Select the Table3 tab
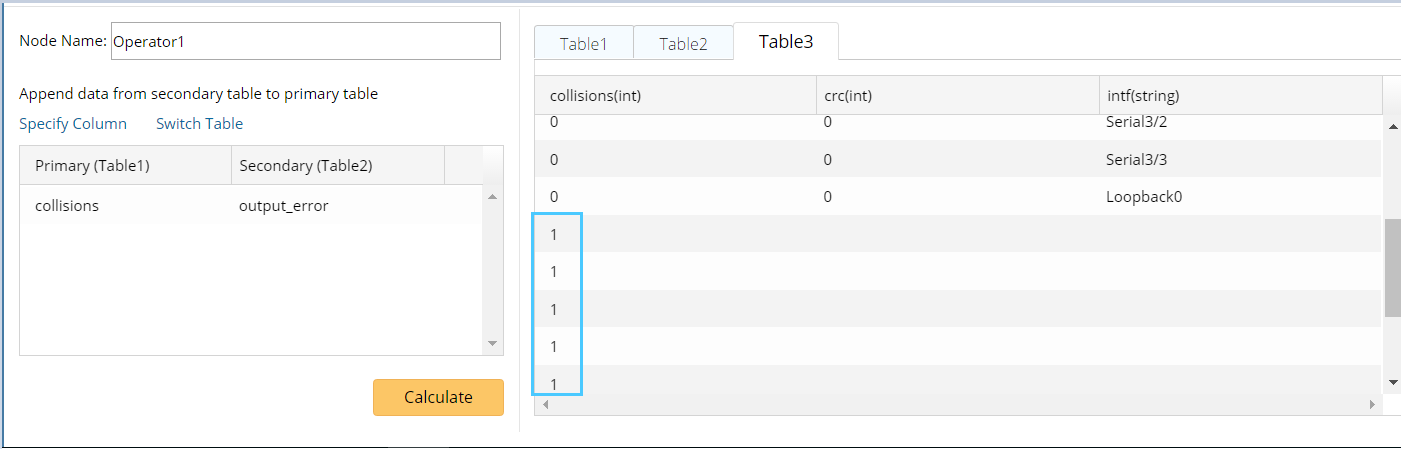 (786, 42)
